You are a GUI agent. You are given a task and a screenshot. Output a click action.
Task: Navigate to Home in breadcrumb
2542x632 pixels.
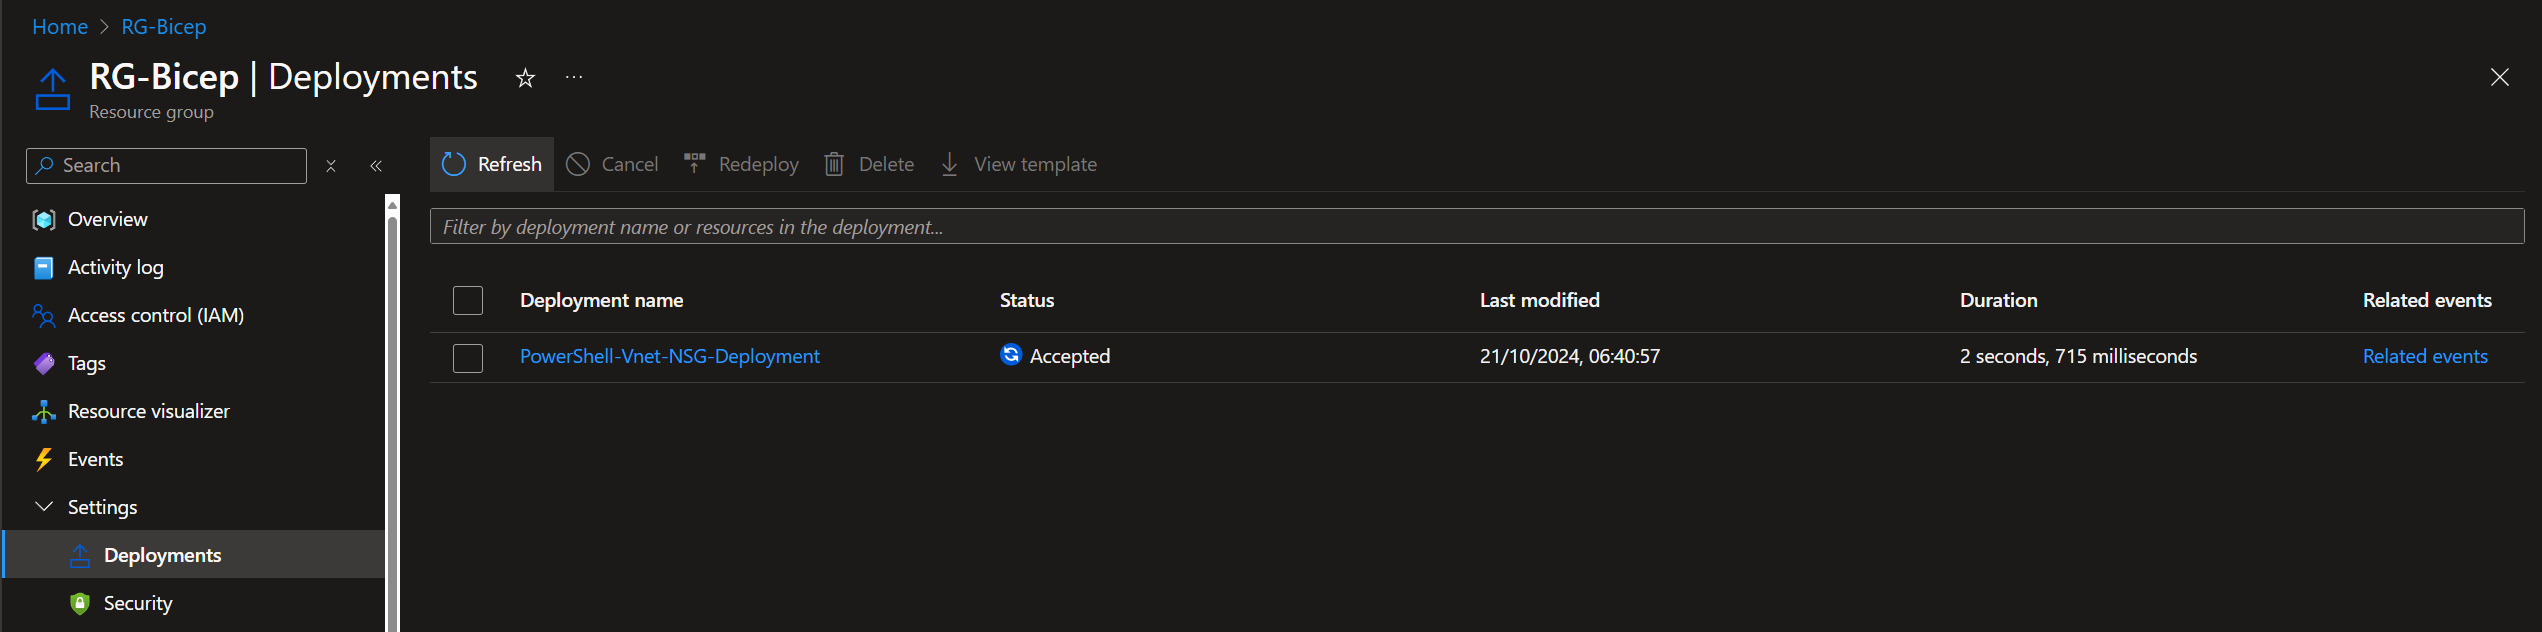point(60,27)
